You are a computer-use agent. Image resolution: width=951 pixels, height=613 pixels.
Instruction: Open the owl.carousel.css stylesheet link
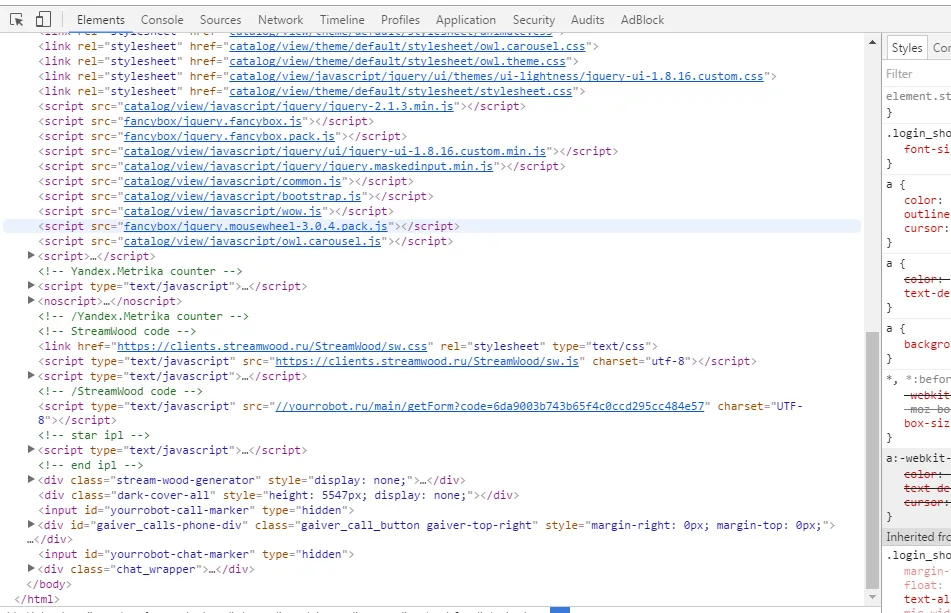(x=407, y=46)
